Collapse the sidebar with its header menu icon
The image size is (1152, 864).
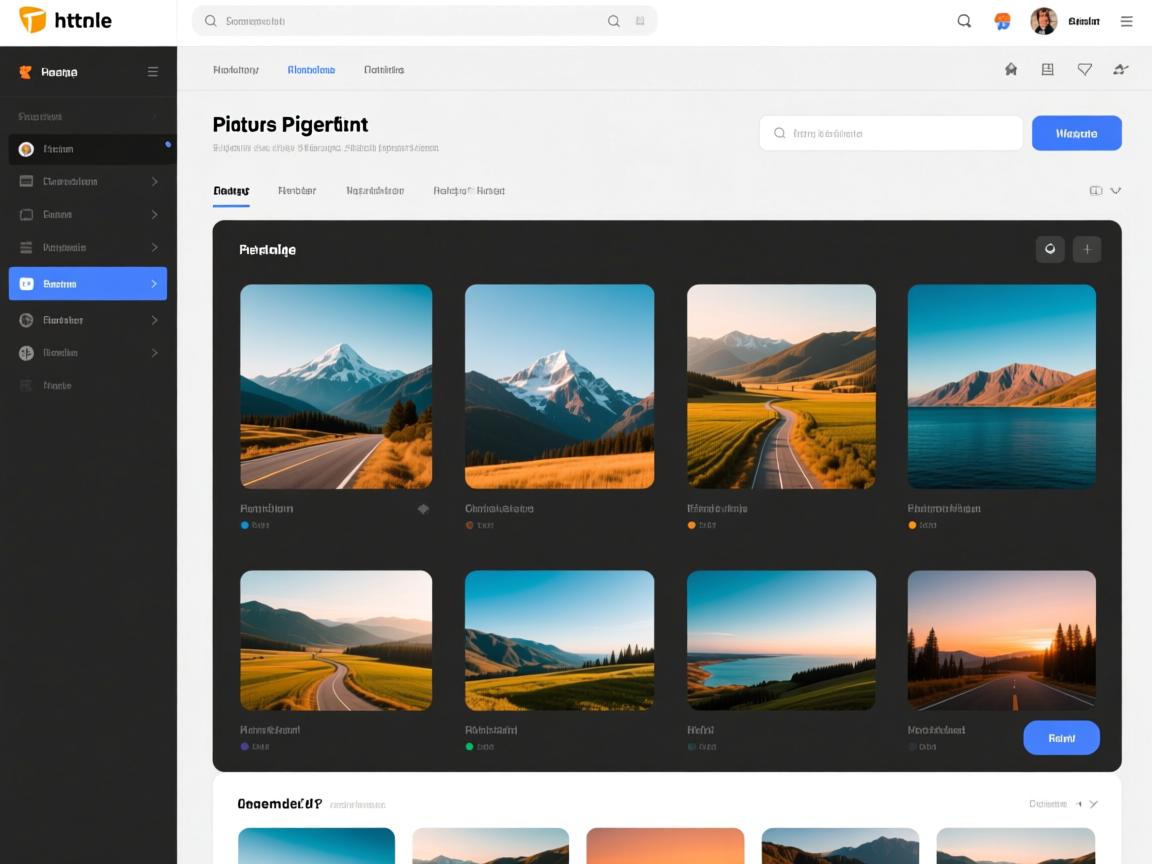[153, 72]
